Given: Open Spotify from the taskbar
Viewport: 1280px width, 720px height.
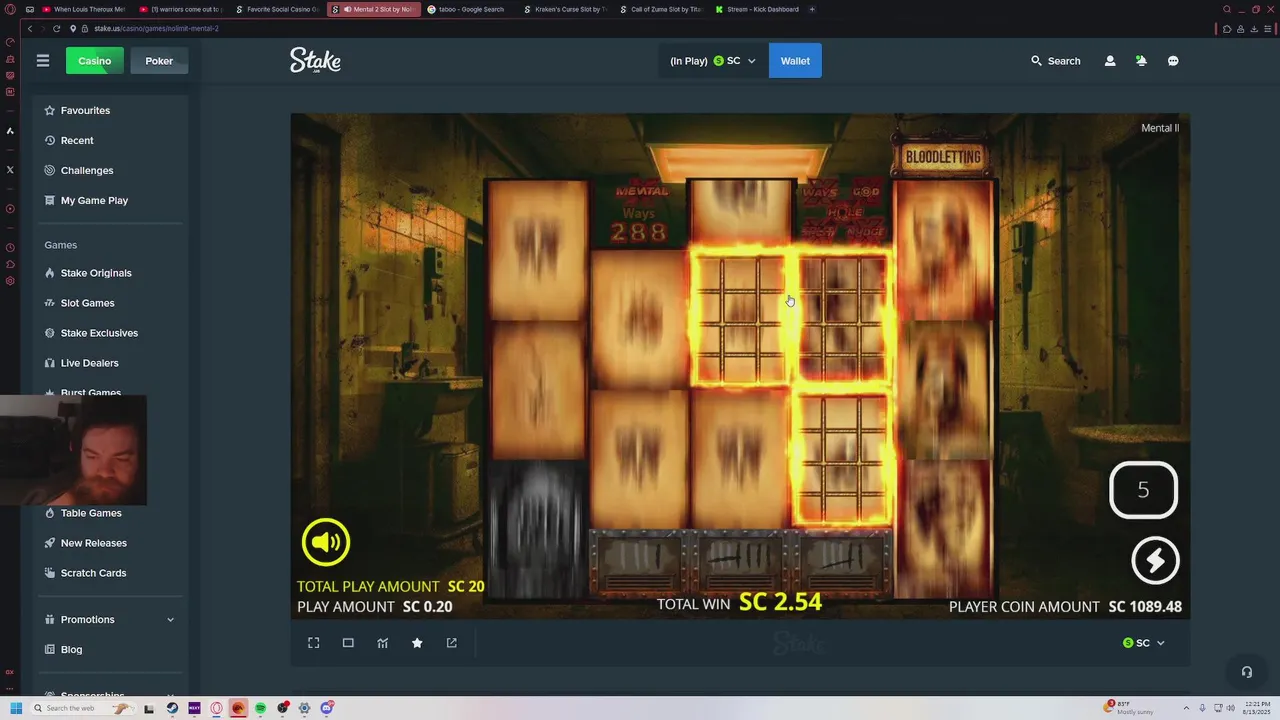Looking at the screenshot, I should click(260, 708).
